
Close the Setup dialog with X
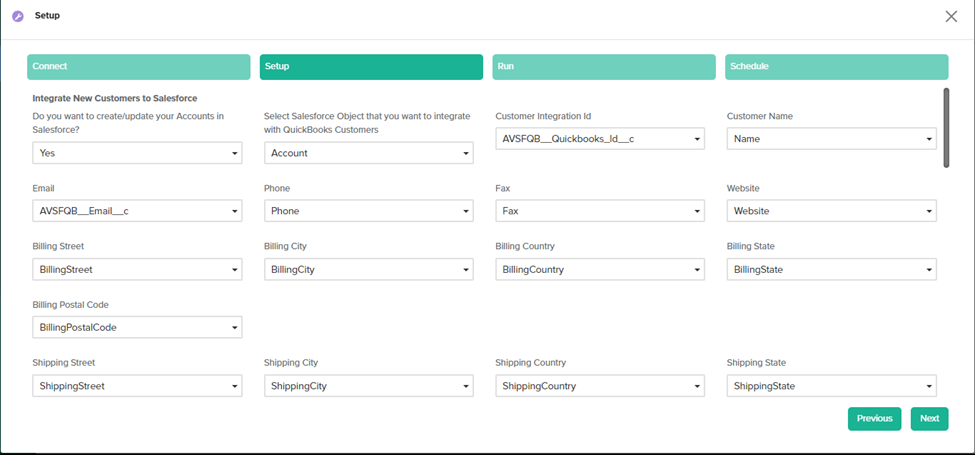pos(951,16)
